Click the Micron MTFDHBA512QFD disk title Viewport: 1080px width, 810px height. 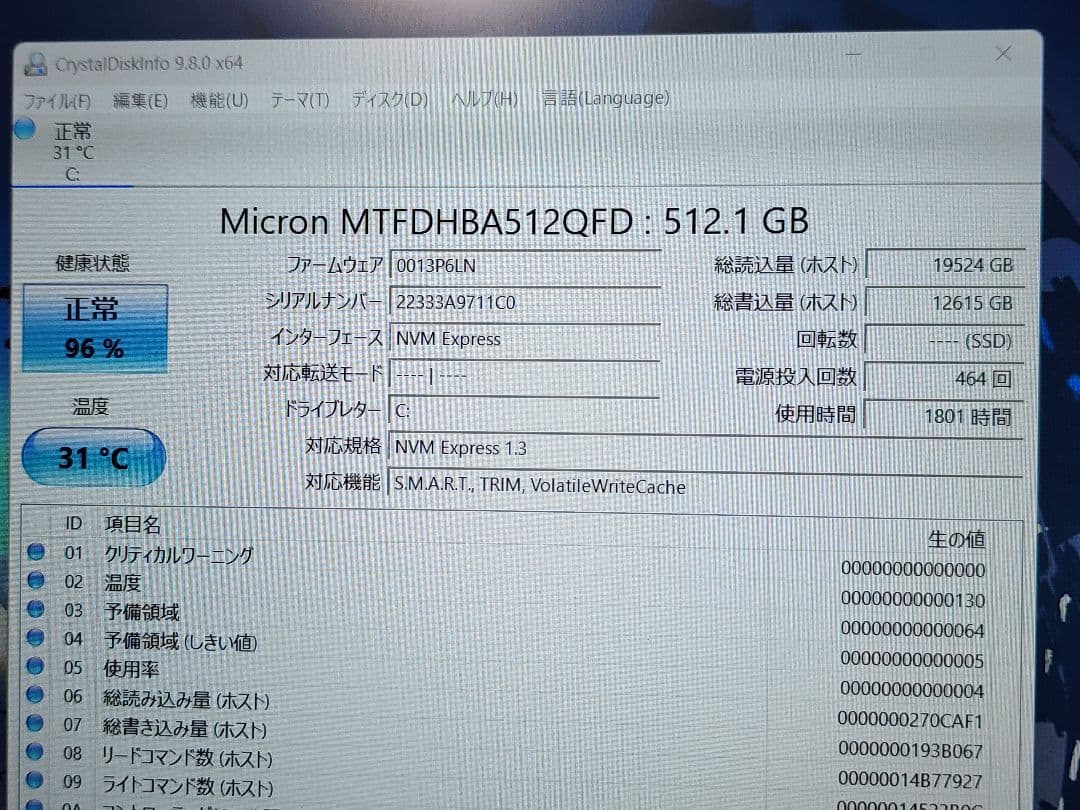[514, 221]
